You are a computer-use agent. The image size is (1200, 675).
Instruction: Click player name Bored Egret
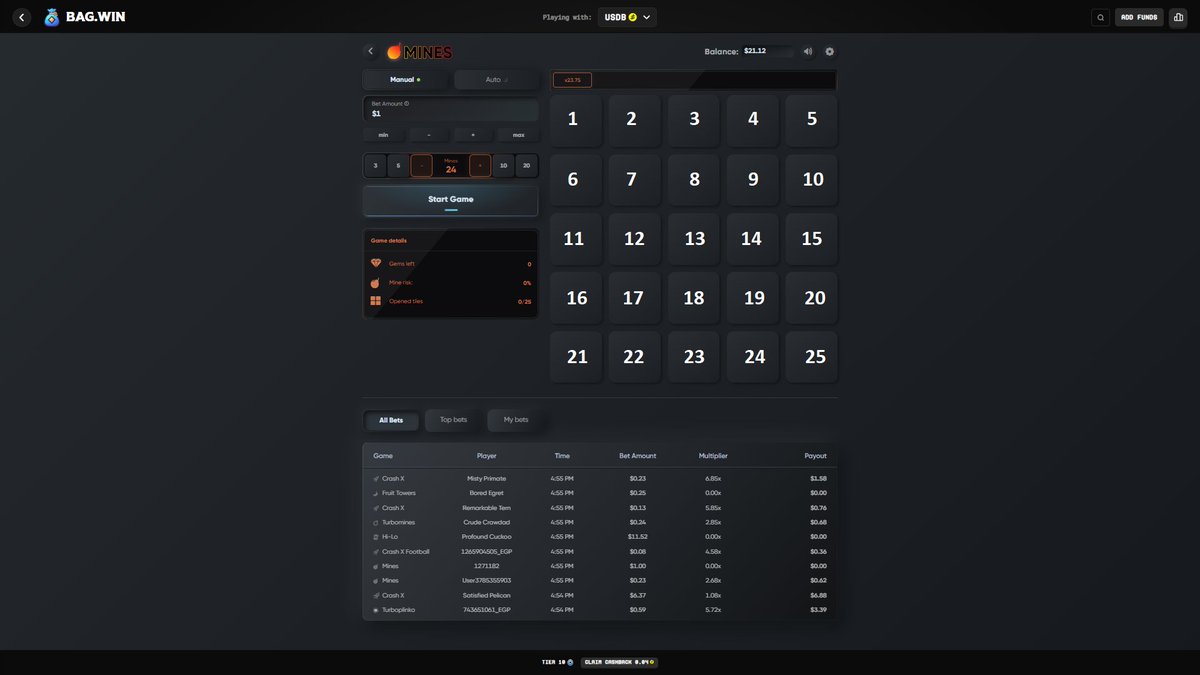tap(487, 493)
